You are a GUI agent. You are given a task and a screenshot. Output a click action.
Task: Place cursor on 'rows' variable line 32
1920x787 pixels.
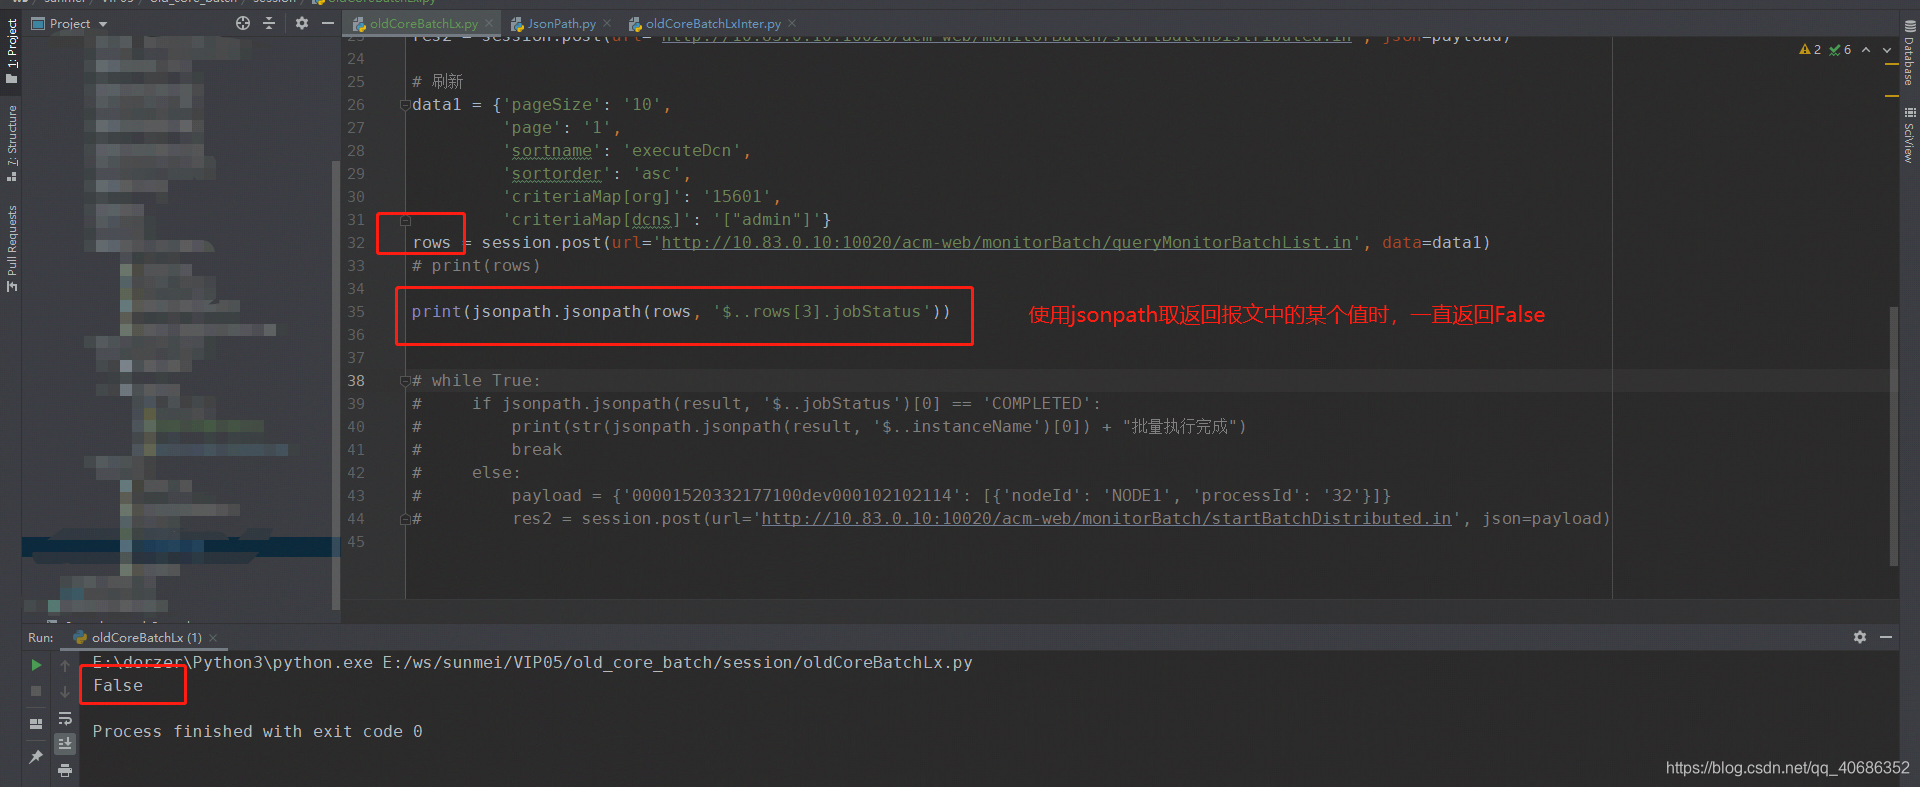[431, 243]
